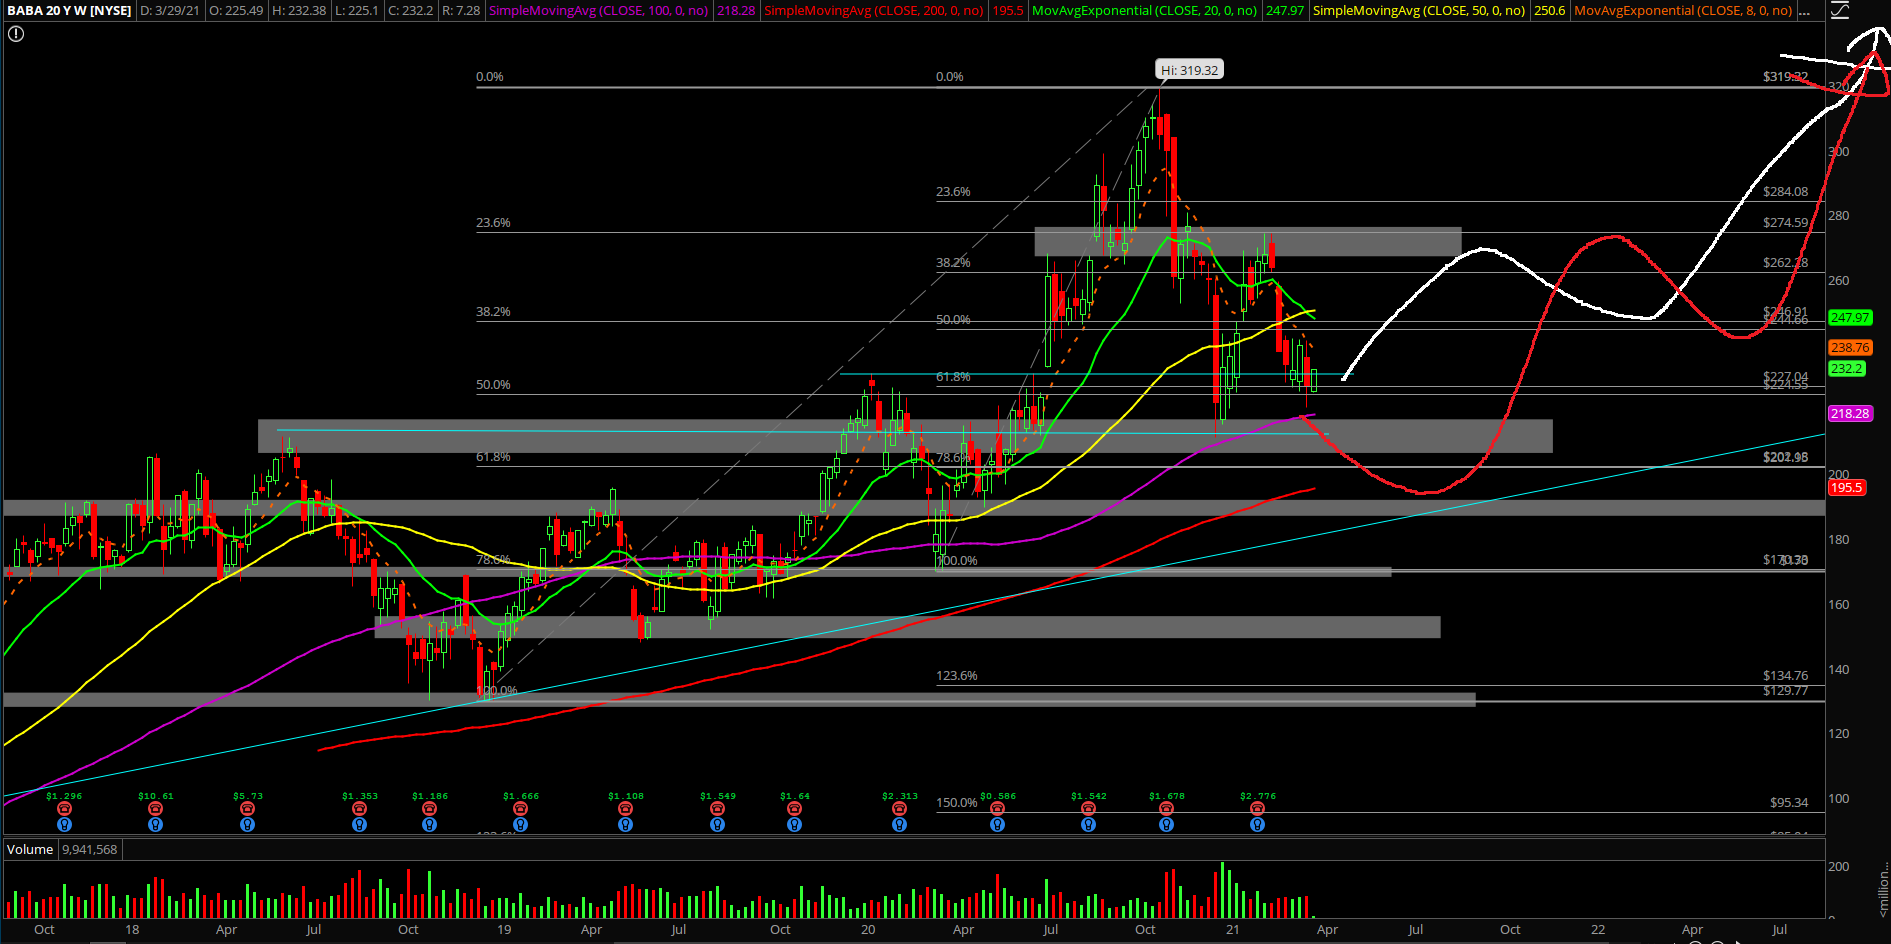Click the MovAvgExponential 20 study label
1891x944 pixels.
point(1144,11)
